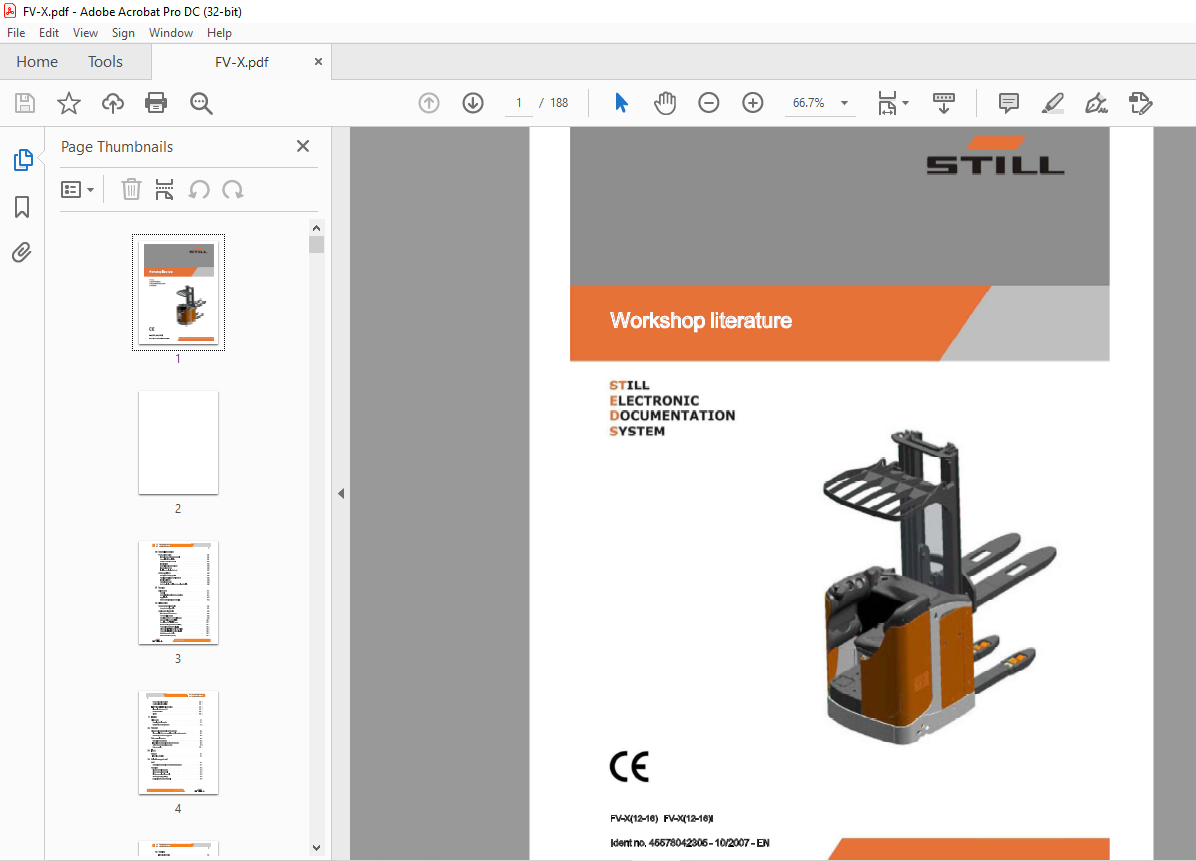Zoom in with the plus circle icon
This screenshot has height=861, width=1196.
[753, 103]
